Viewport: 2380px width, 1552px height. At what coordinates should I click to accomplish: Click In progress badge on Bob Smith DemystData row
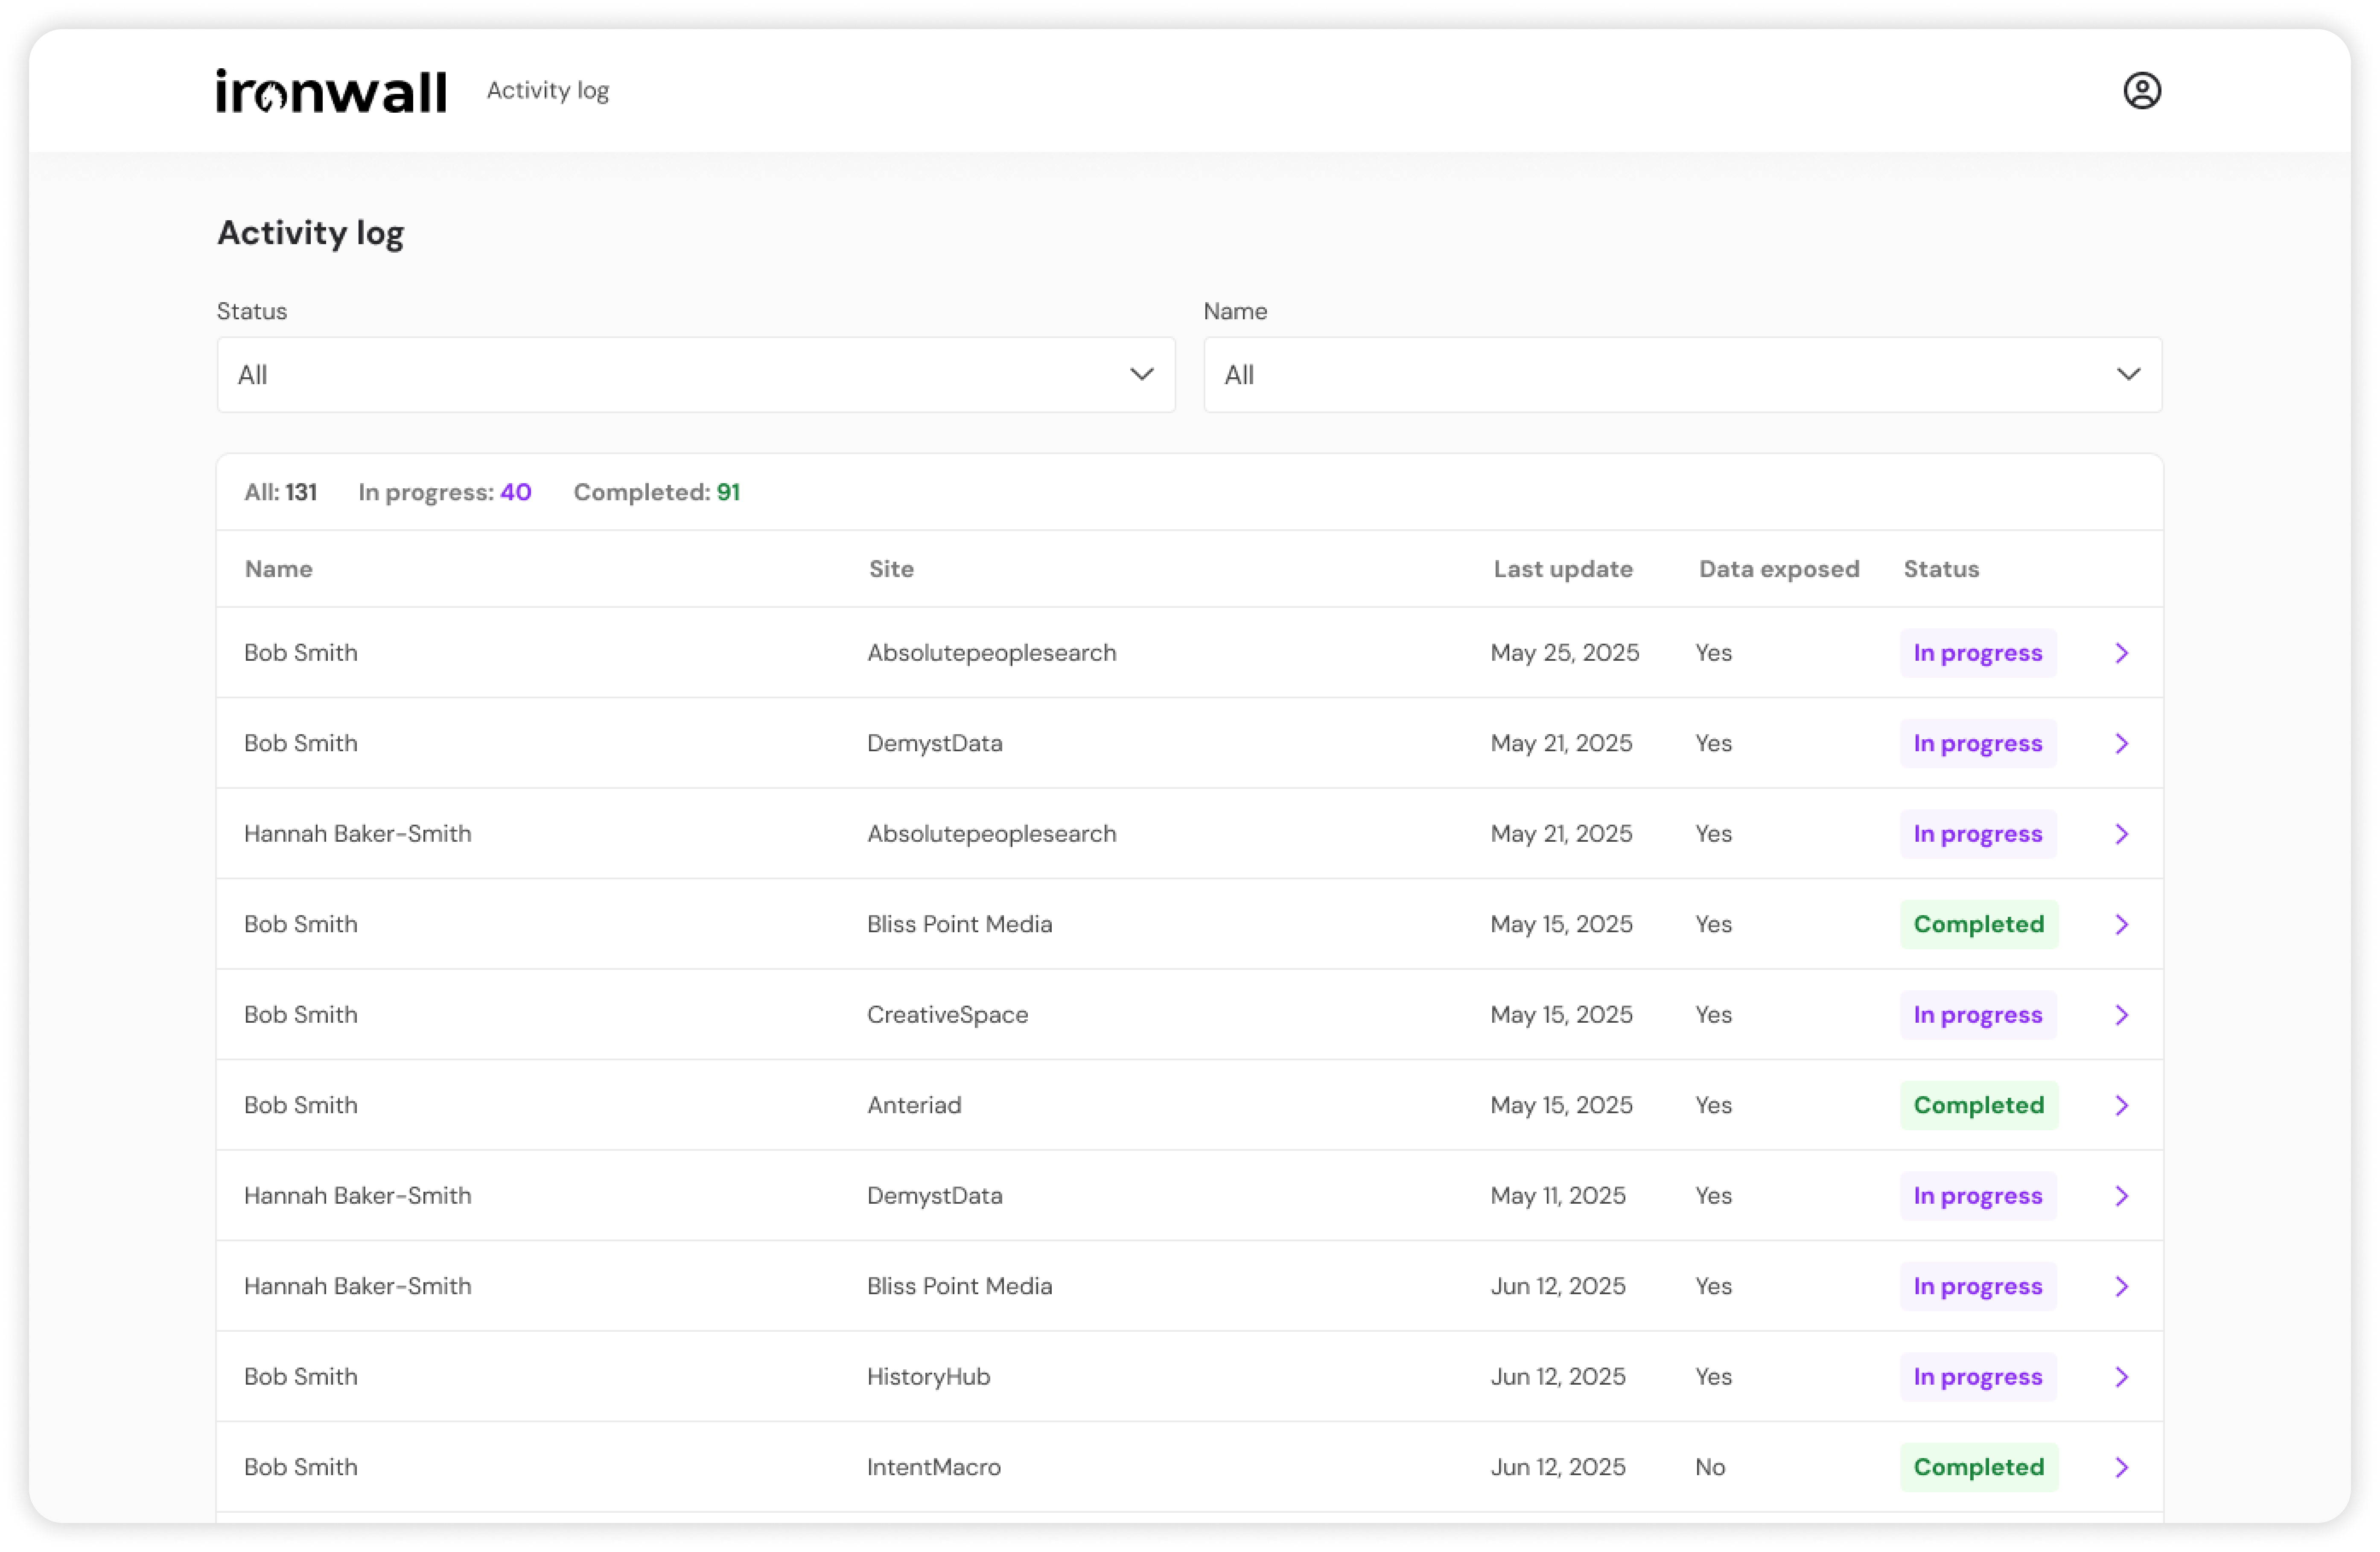click(x=1978, y=744)
